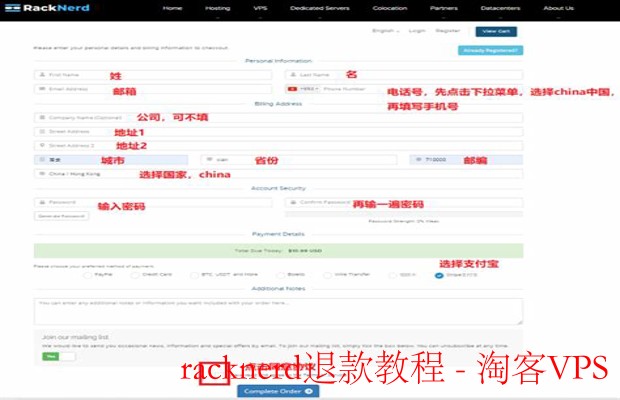Viewport: 620px width, 400px height.
Task: Select the PayPal payment radio button
Action: point(87,275)
